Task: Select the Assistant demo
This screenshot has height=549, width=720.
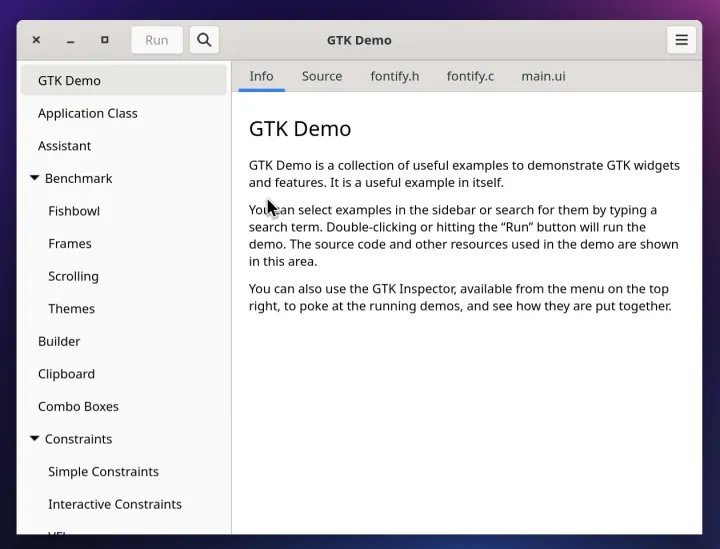Action: (x=124, y=146)
